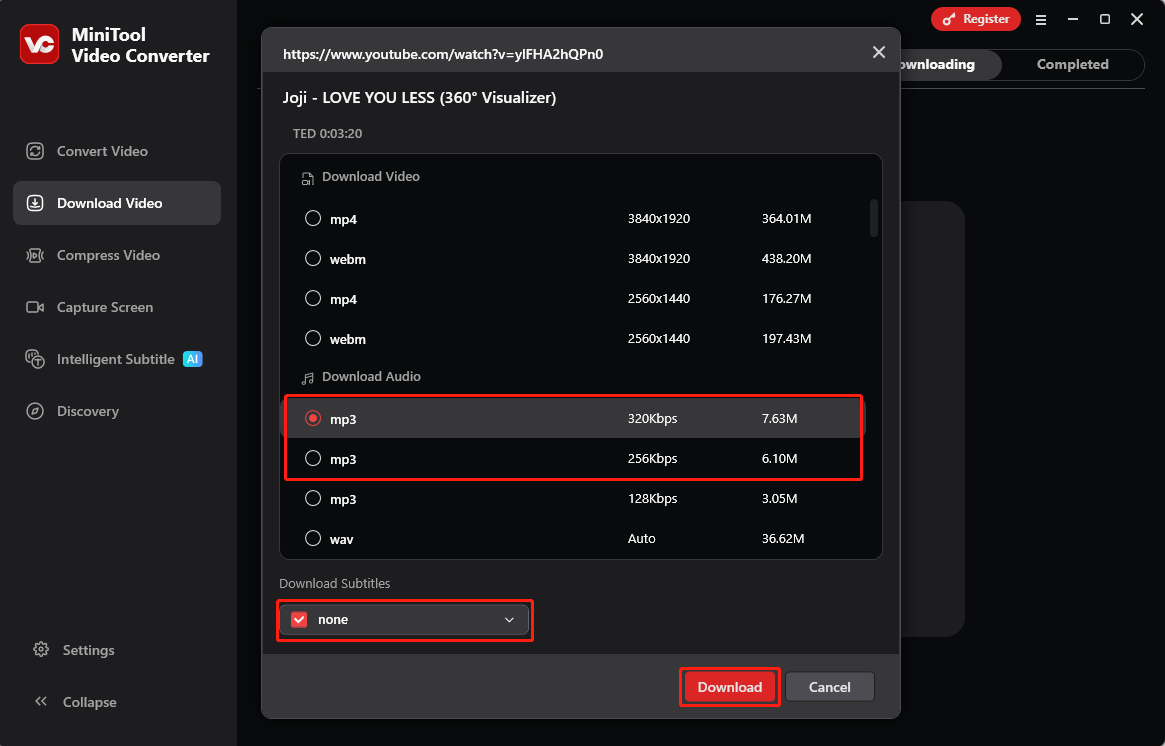Switch to the Completed tab
Screen dimensions: 1165x746
tap(1071, 64)
